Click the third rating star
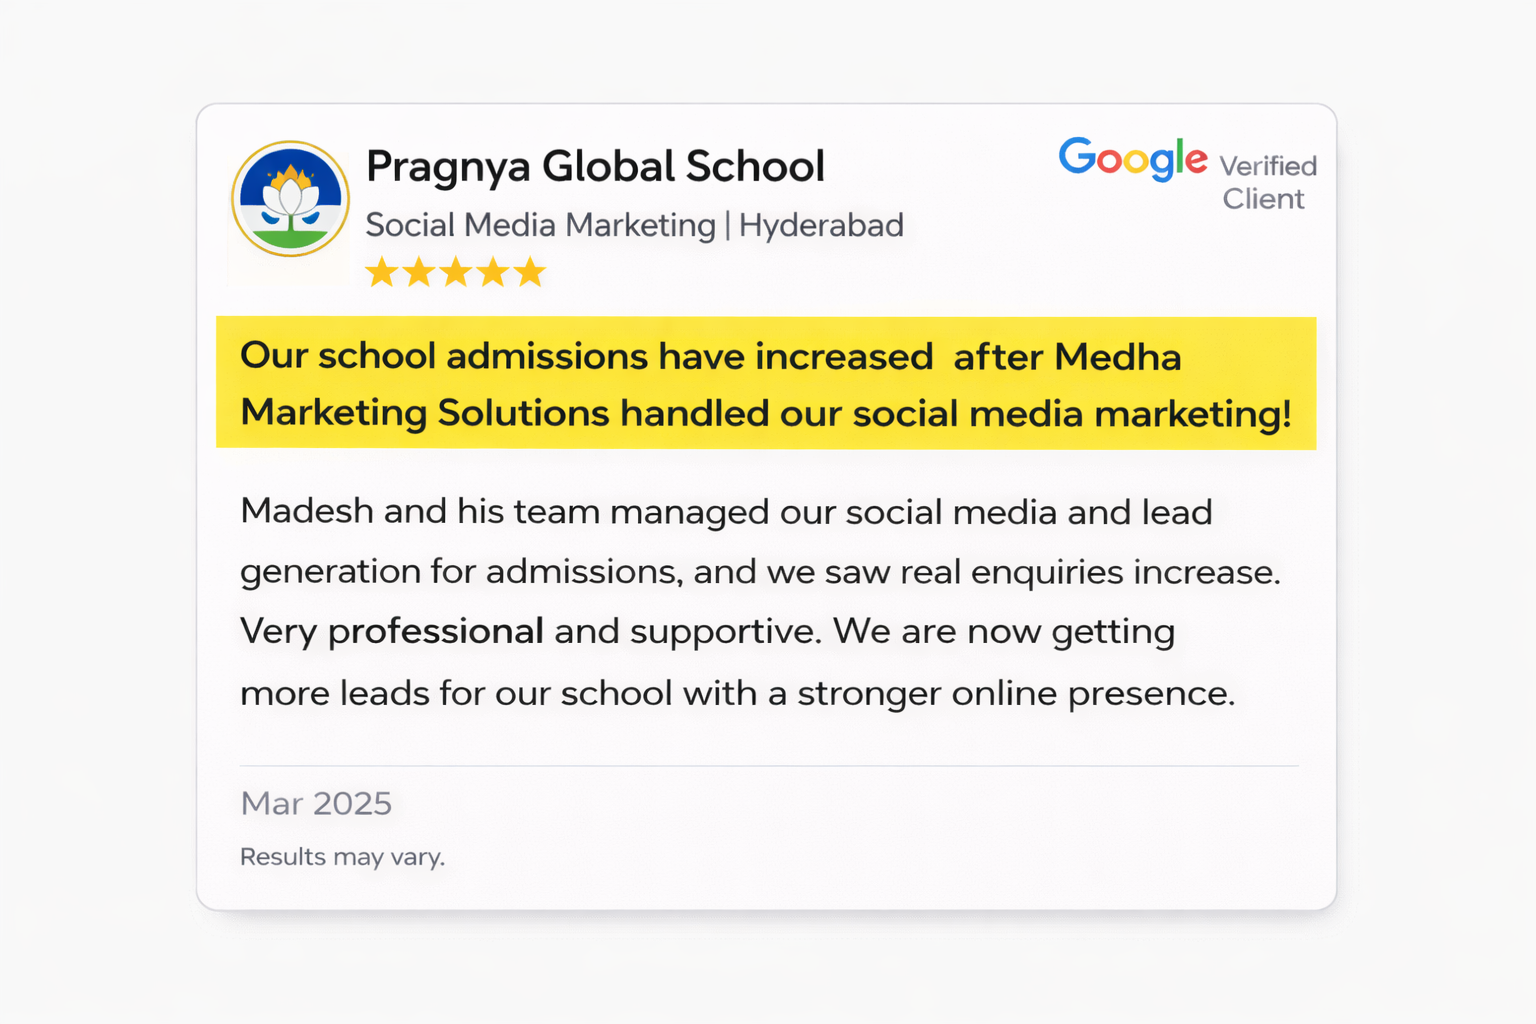The height and width of the screenshot is (1024, 1536). [456, 272]
